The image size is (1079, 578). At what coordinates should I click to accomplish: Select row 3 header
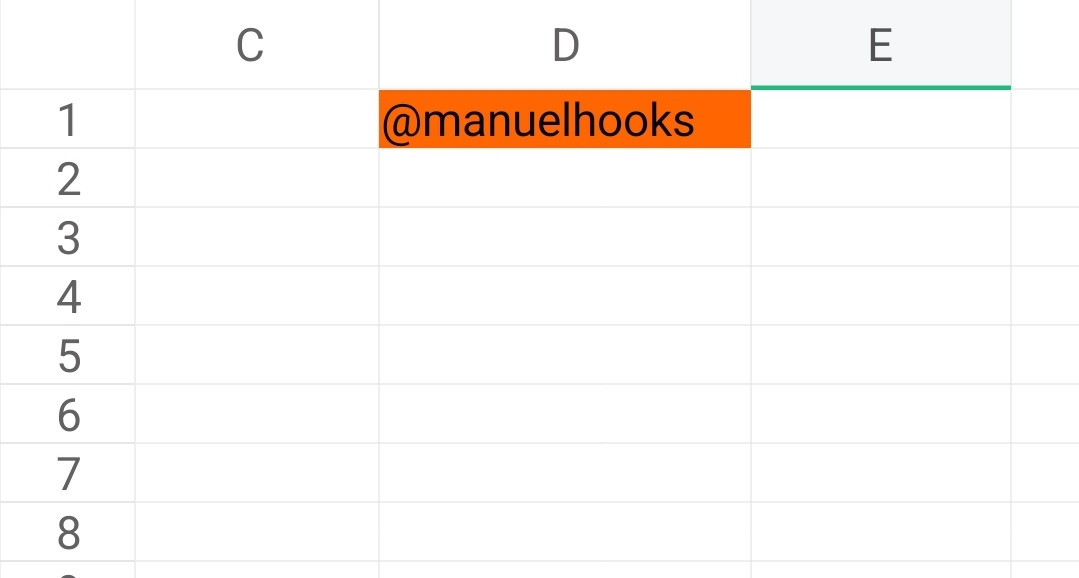coord(67,237)
